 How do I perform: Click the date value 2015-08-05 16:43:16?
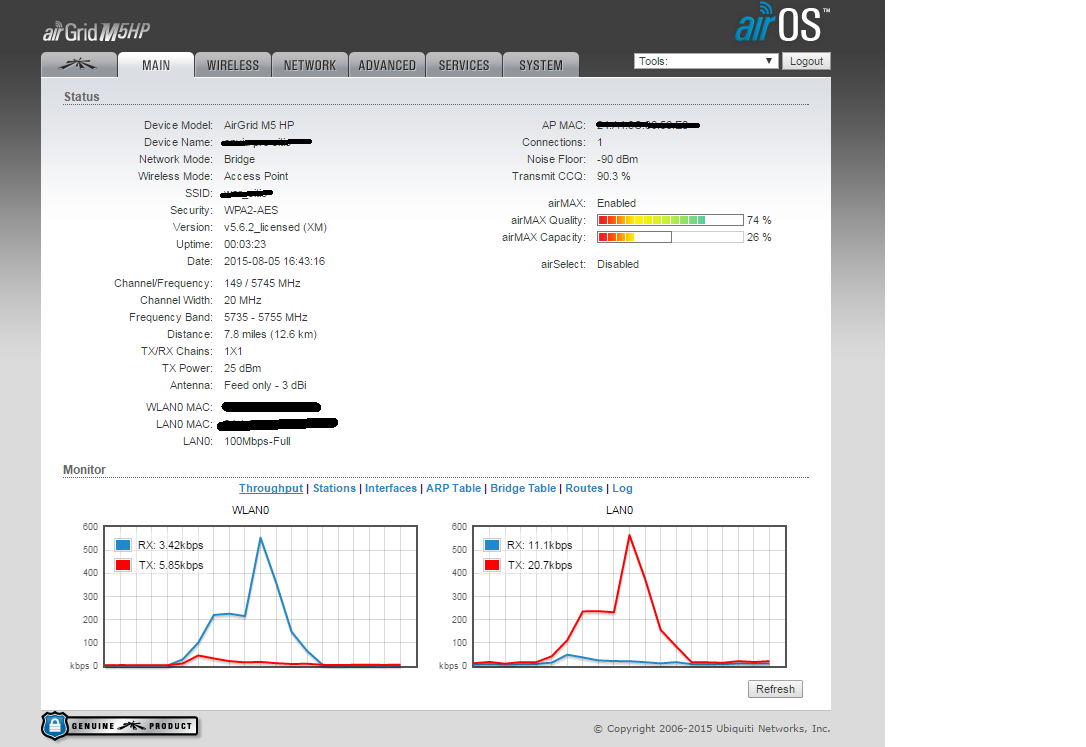pos(274,262)
